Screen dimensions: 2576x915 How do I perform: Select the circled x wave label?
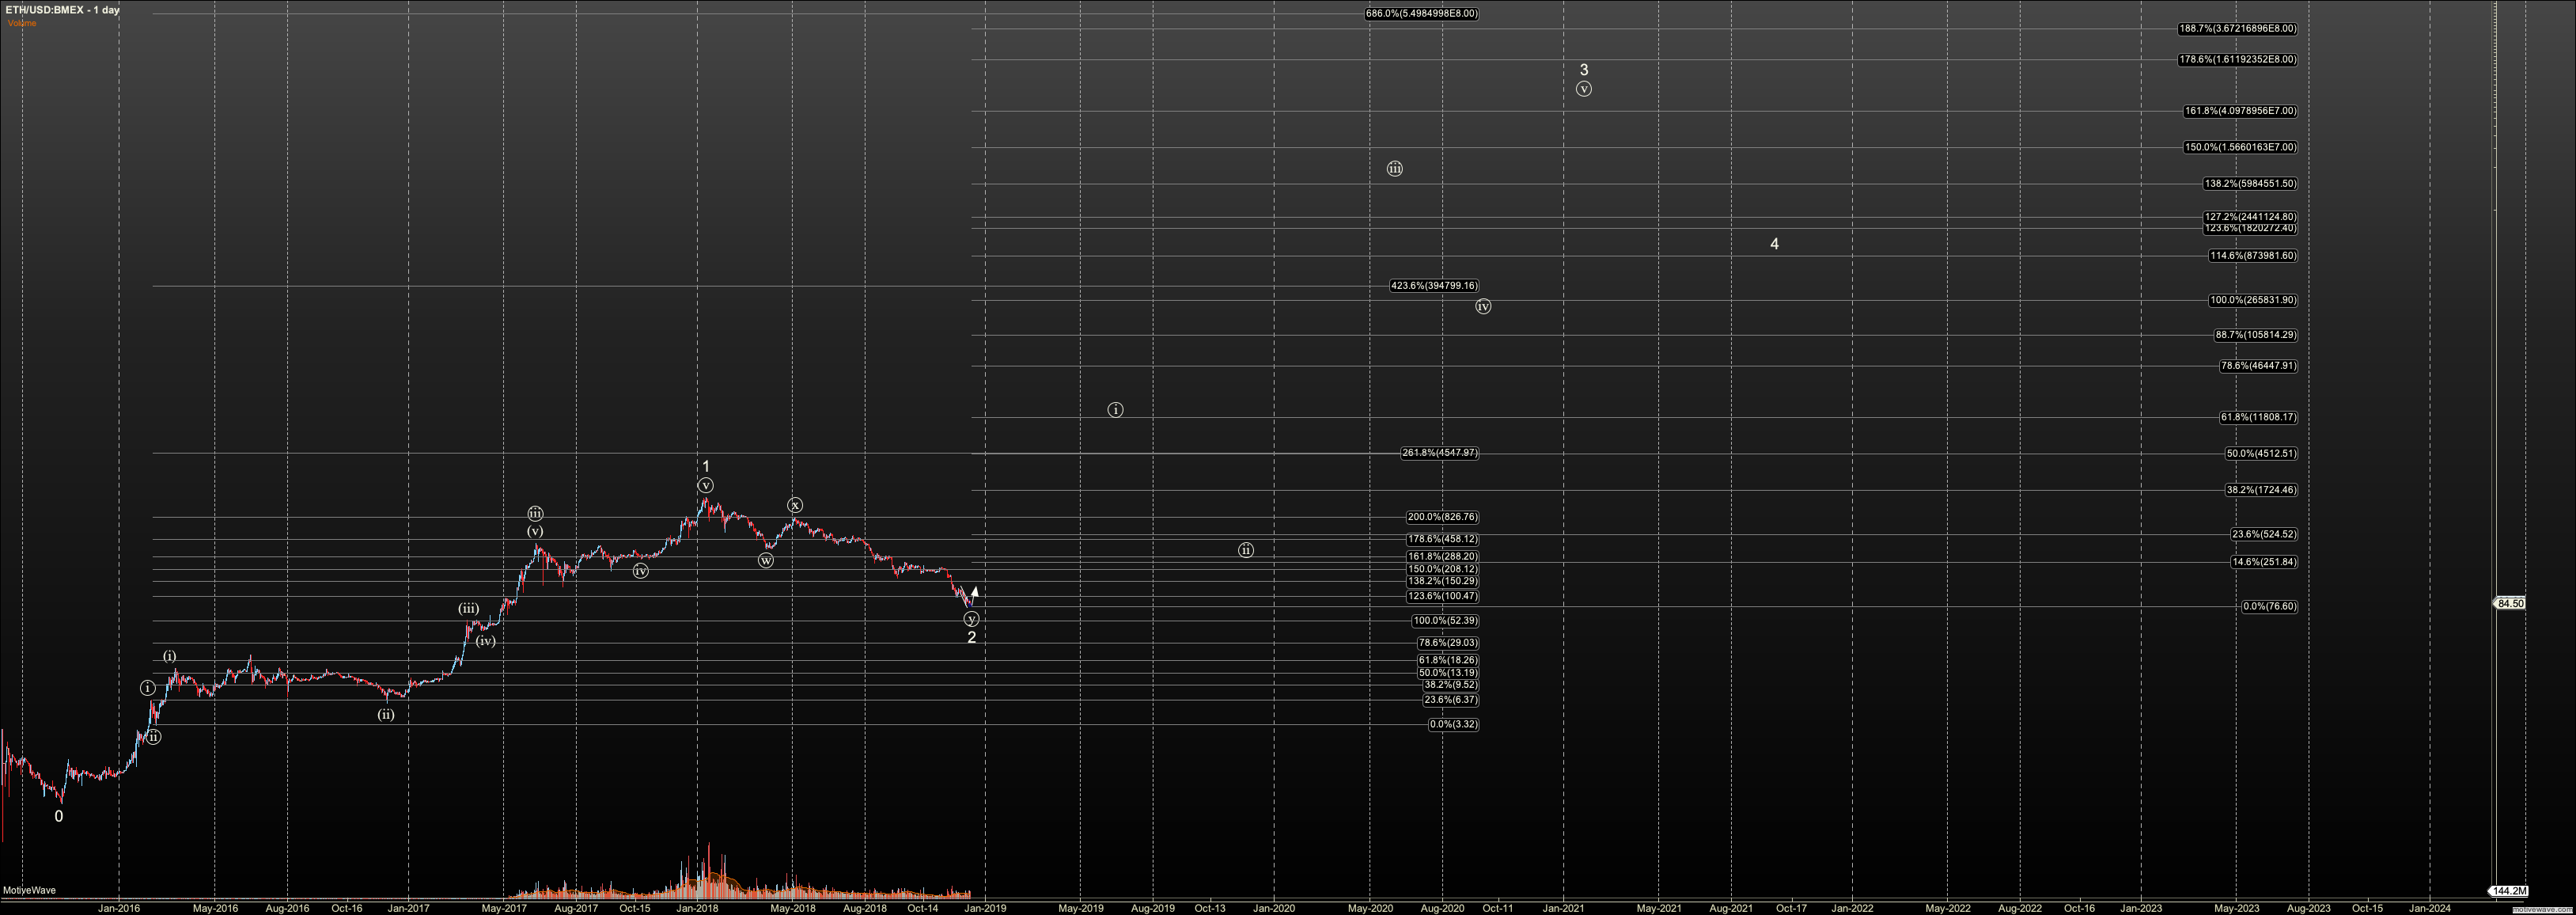pyautogui.click(x=794, y=505)
